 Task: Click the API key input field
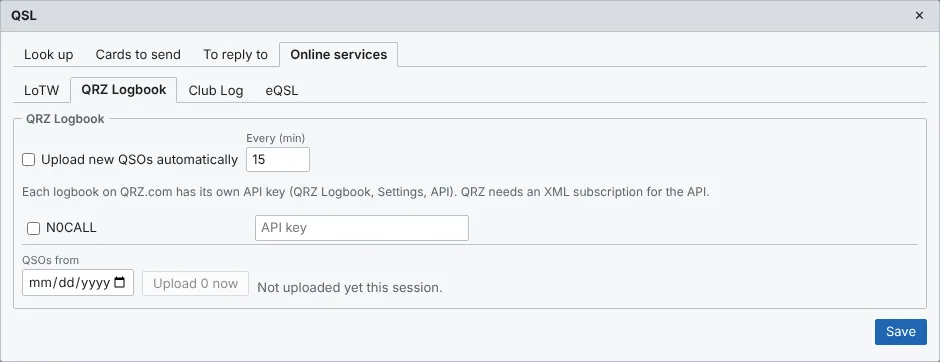point(361,228)
